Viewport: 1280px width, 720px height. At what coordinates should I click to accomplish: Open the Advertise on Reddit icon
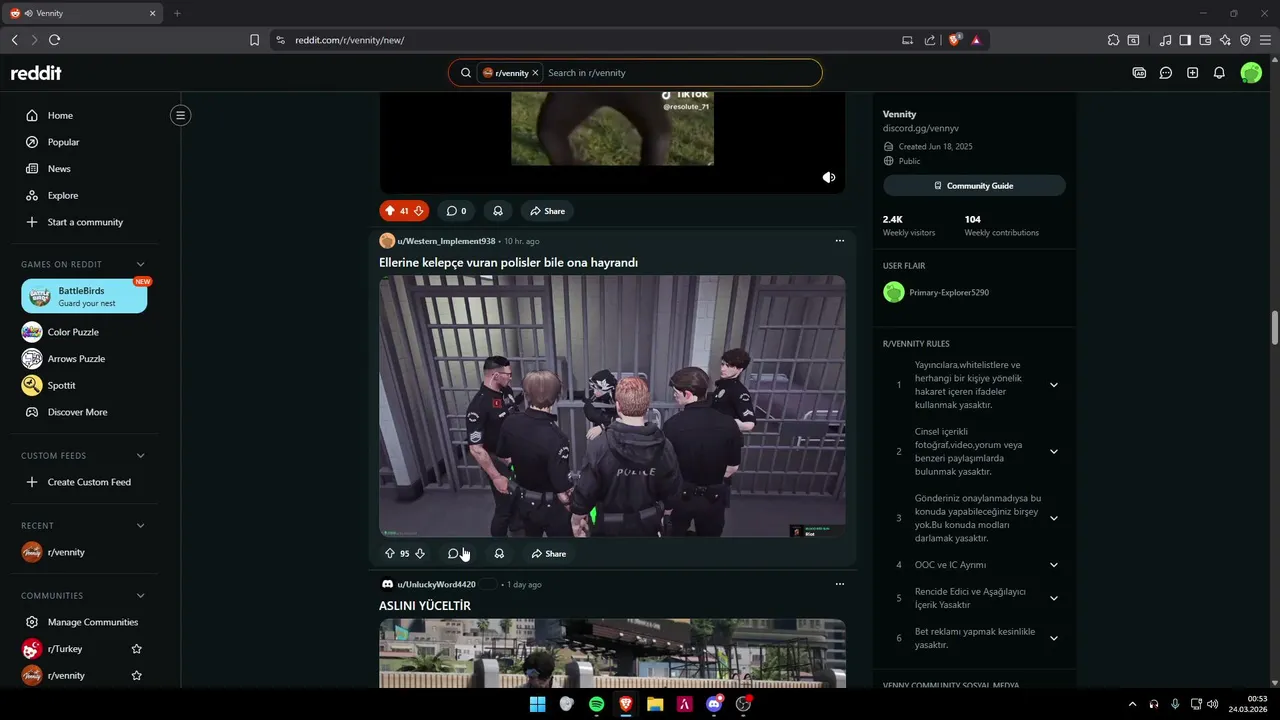[1139, 73]
